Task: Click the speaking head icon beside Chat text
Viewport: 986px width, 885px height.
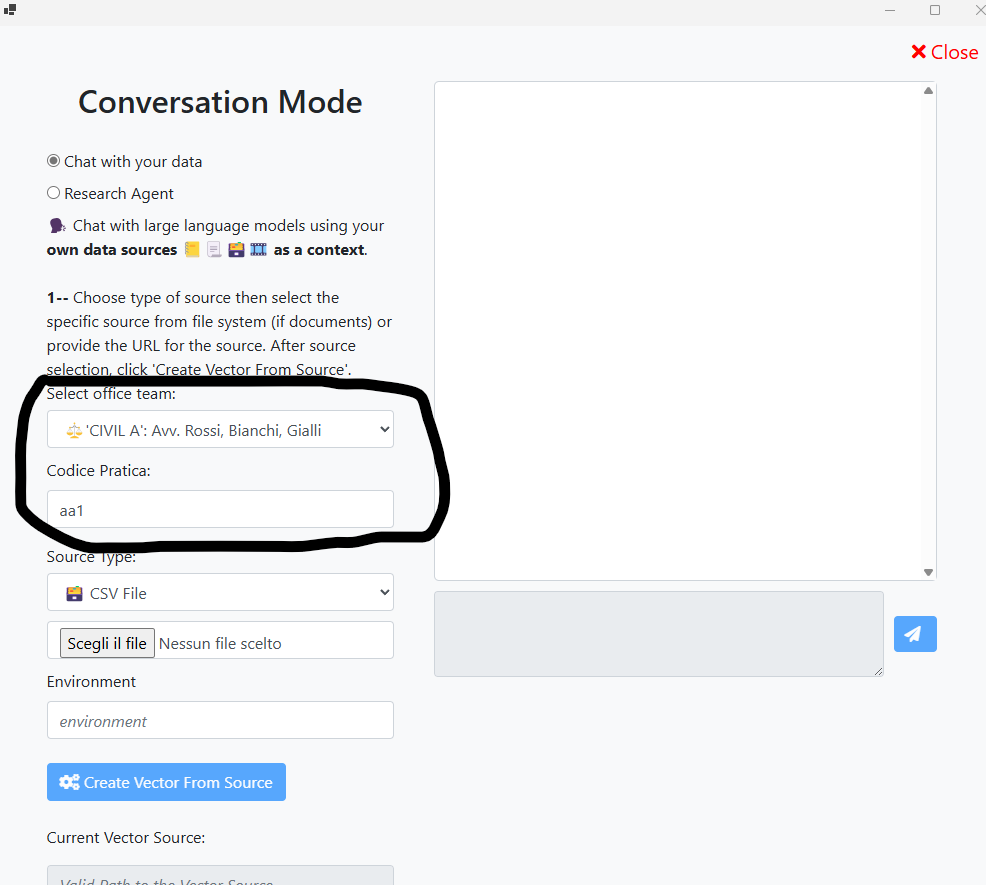Action: pyautogui.click(x=57, y=225)
